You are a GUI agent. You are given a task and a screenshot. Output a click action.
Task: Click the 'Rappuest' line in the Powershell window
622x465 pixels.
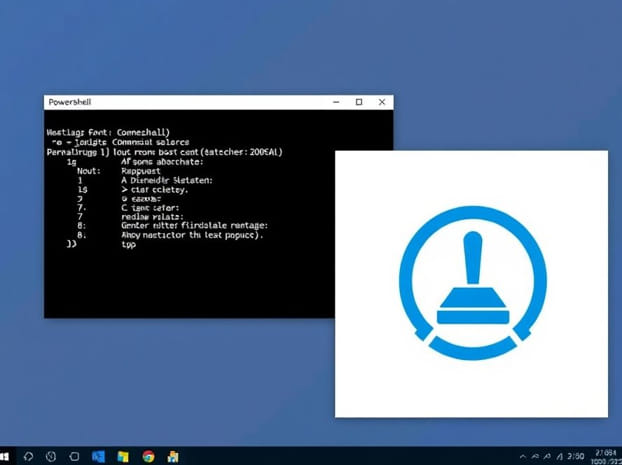141,171
